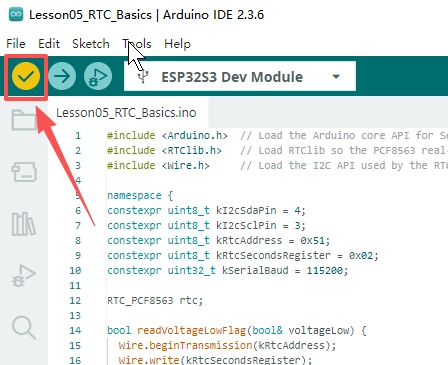Click the '#include <RTClib.h>' code line
The height and width of the screenshot is (365, 448).
(164, 151)
